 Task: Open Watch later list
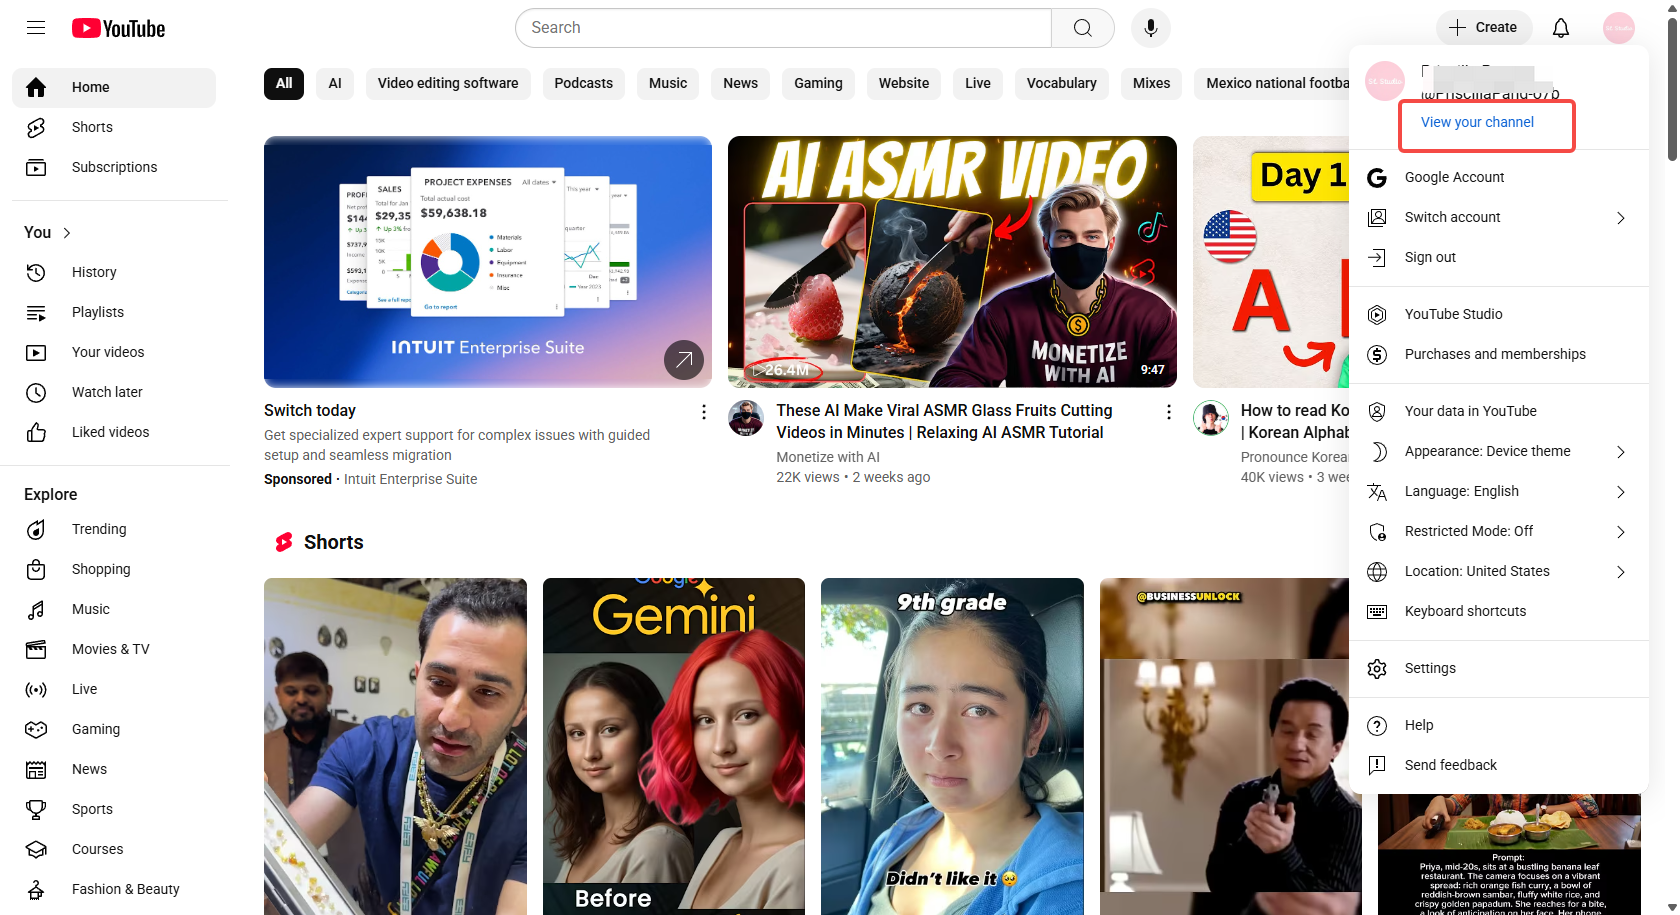[x=114, y=392]
